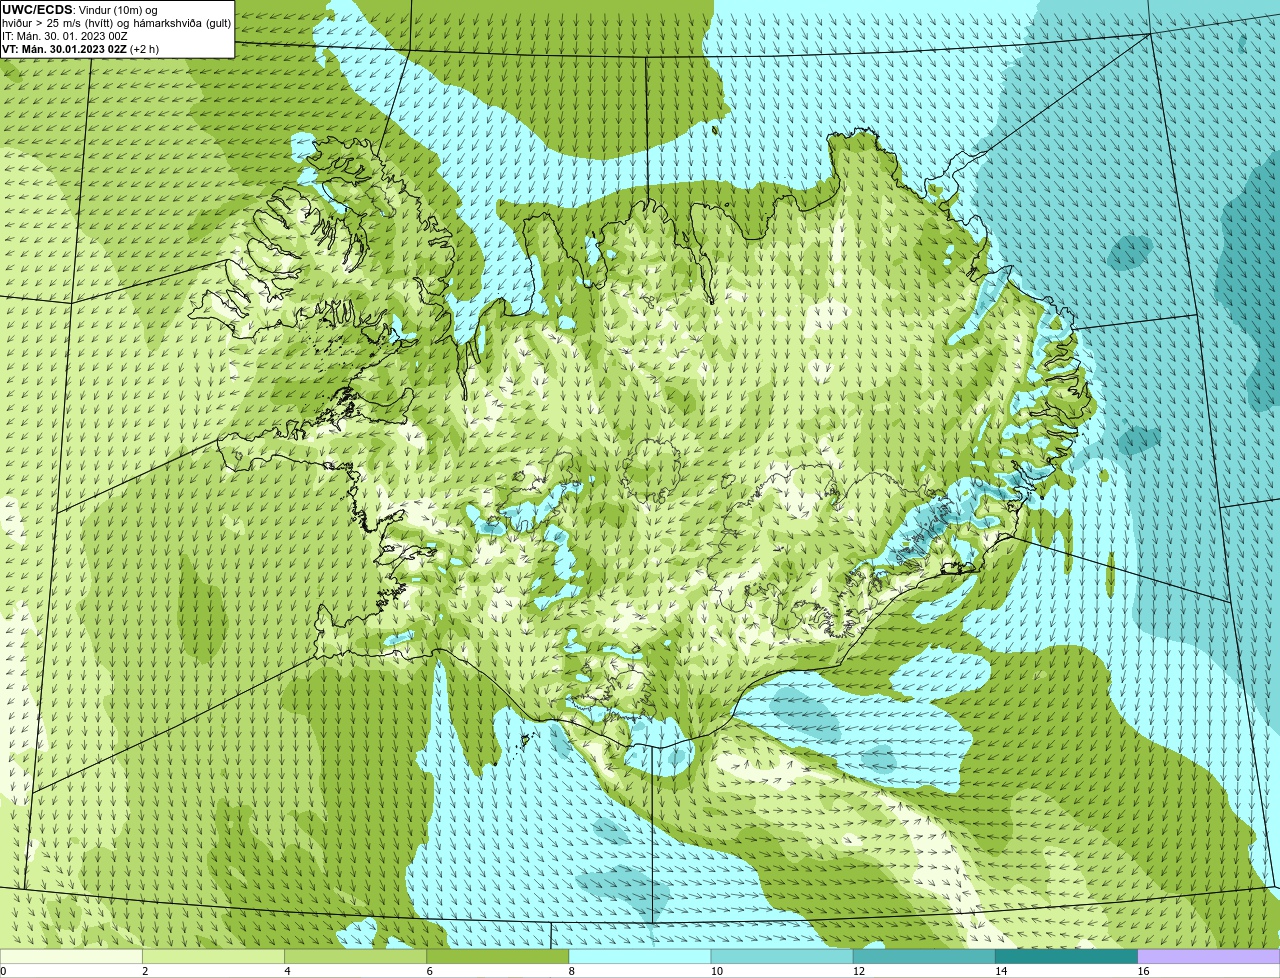The width and height of the screenshot is (1280, 978).
Task: Click the 8–10 m/s light cyan legend swatch
Action: point(640,956)
